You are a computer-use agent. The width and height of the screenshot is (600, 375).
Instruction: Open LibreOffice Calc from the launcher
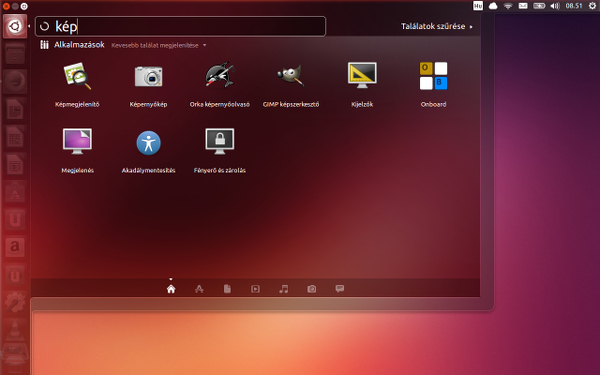(15, 137)
